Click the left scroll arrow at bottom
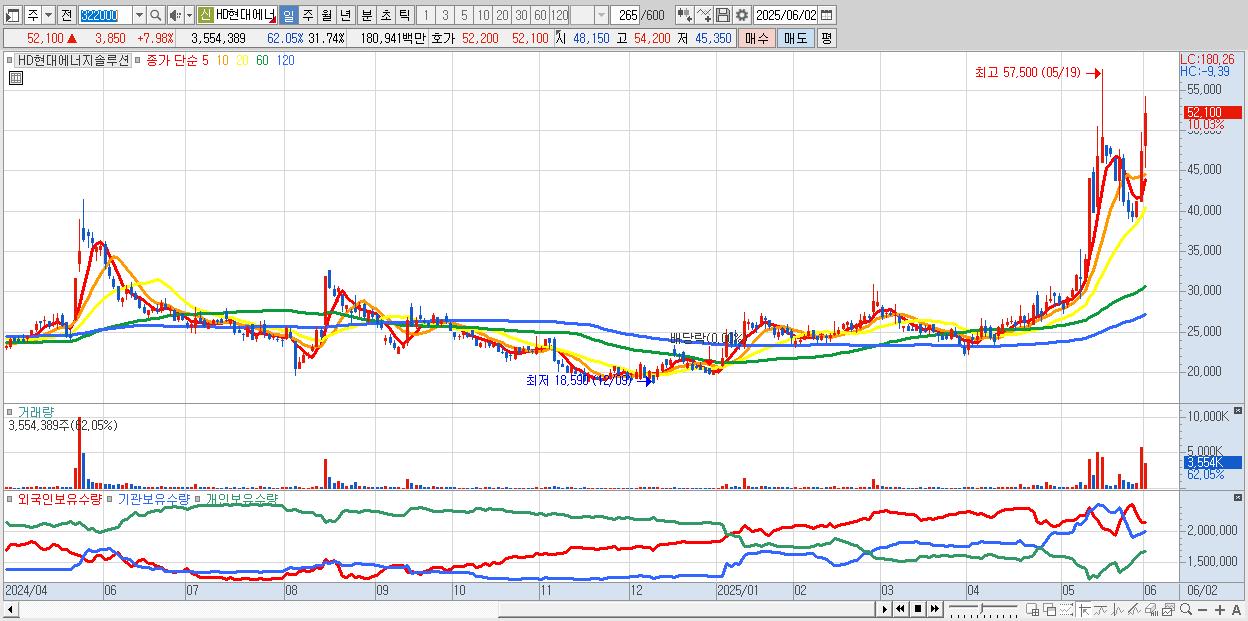This screenshot has width=1248, height=621. (x=10, y=609)
